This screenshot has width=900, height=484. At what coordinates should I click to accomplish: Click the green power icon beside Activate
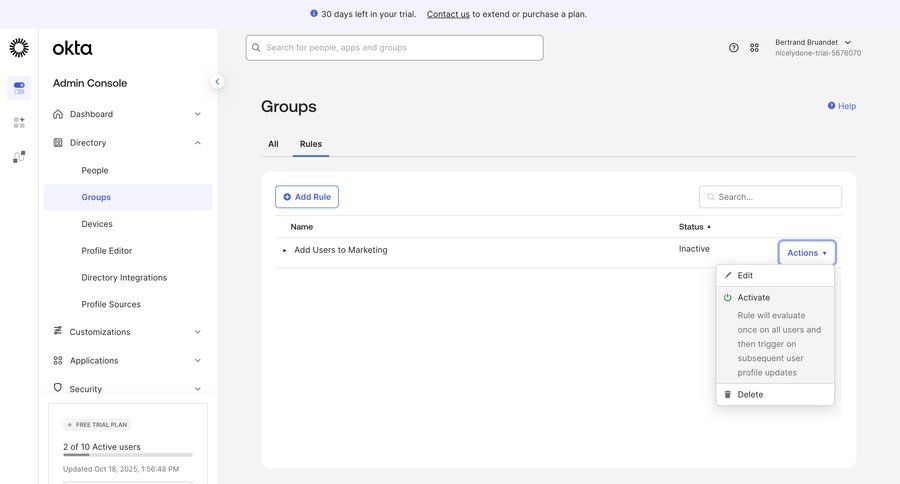(x=727, y=297)
